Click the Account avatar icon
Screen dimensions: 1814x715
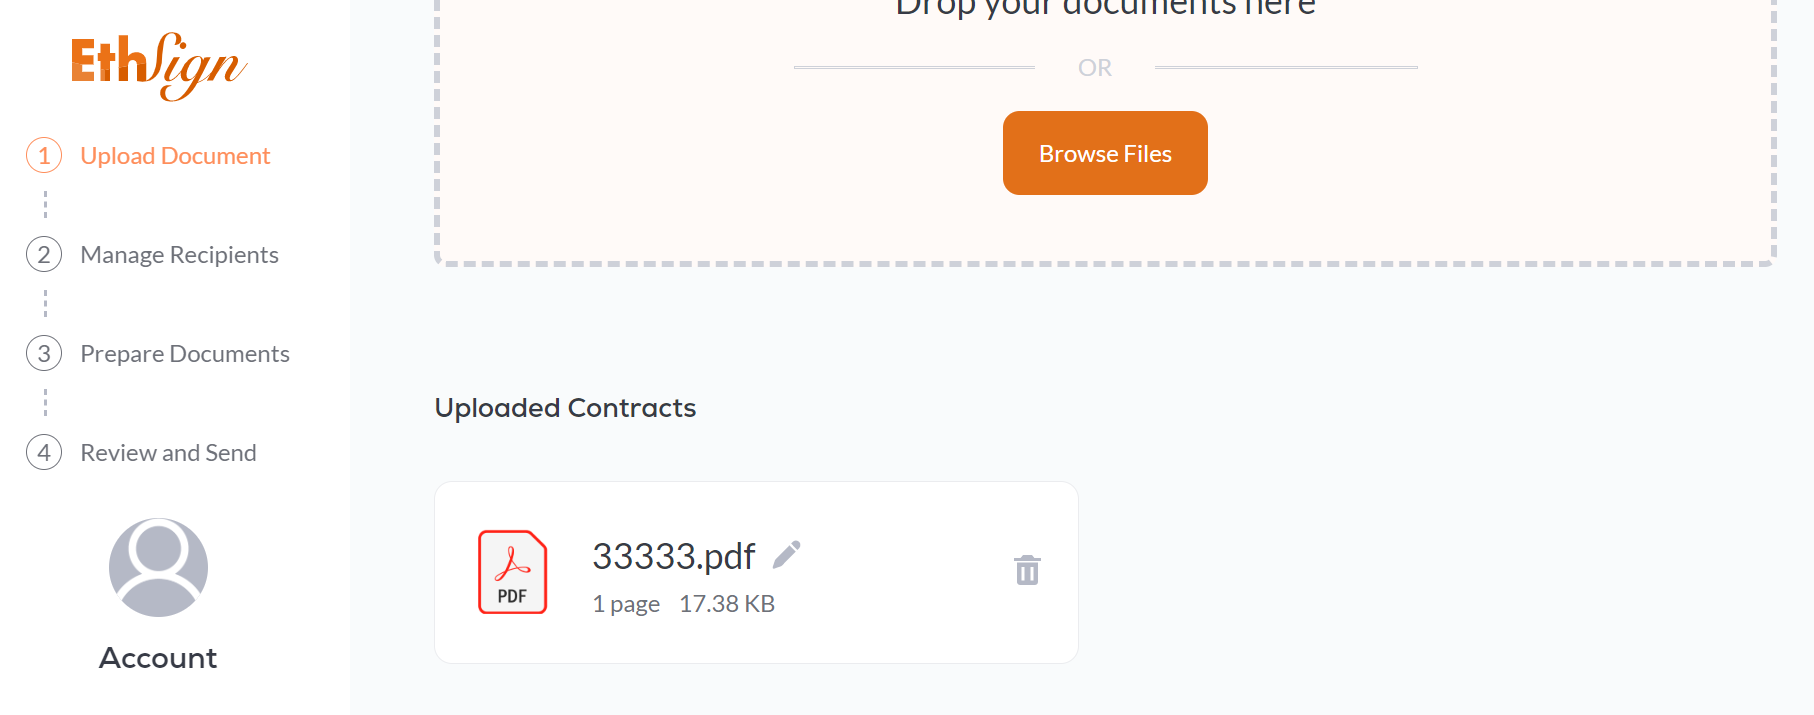tap(158, 567)
